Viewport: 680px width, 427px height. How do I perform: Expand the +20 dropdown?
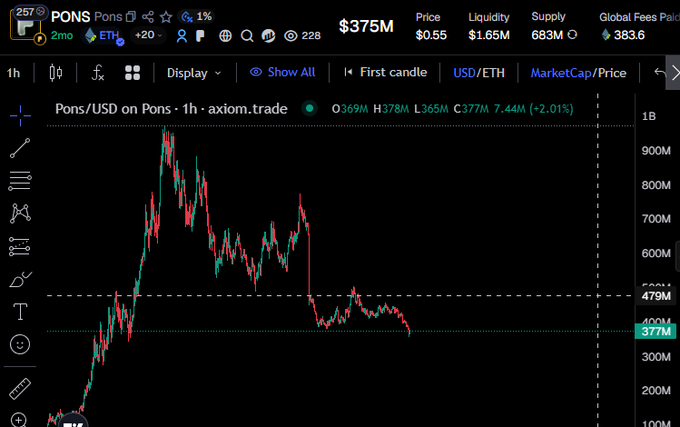point(148,35)
